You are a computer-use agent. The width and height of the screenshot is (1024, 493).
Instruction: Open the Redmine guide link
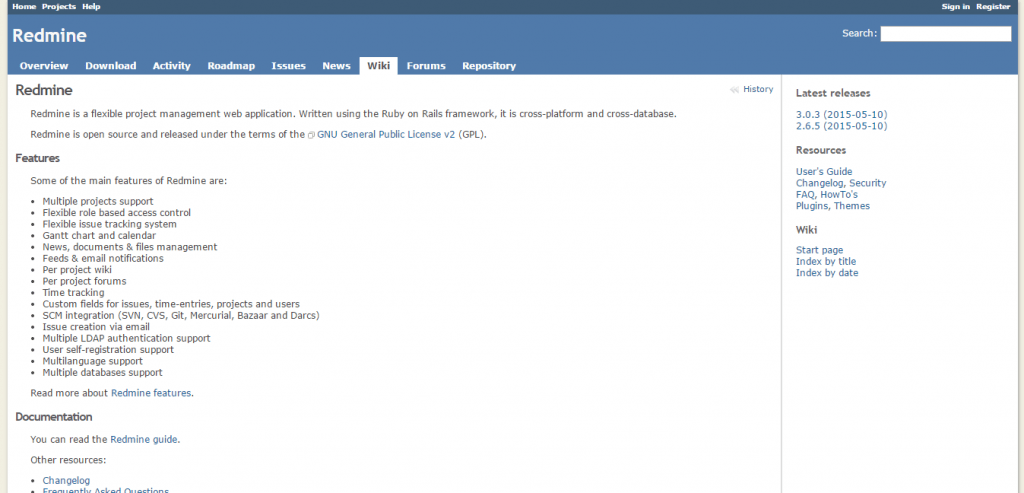(x=144, y=439)
